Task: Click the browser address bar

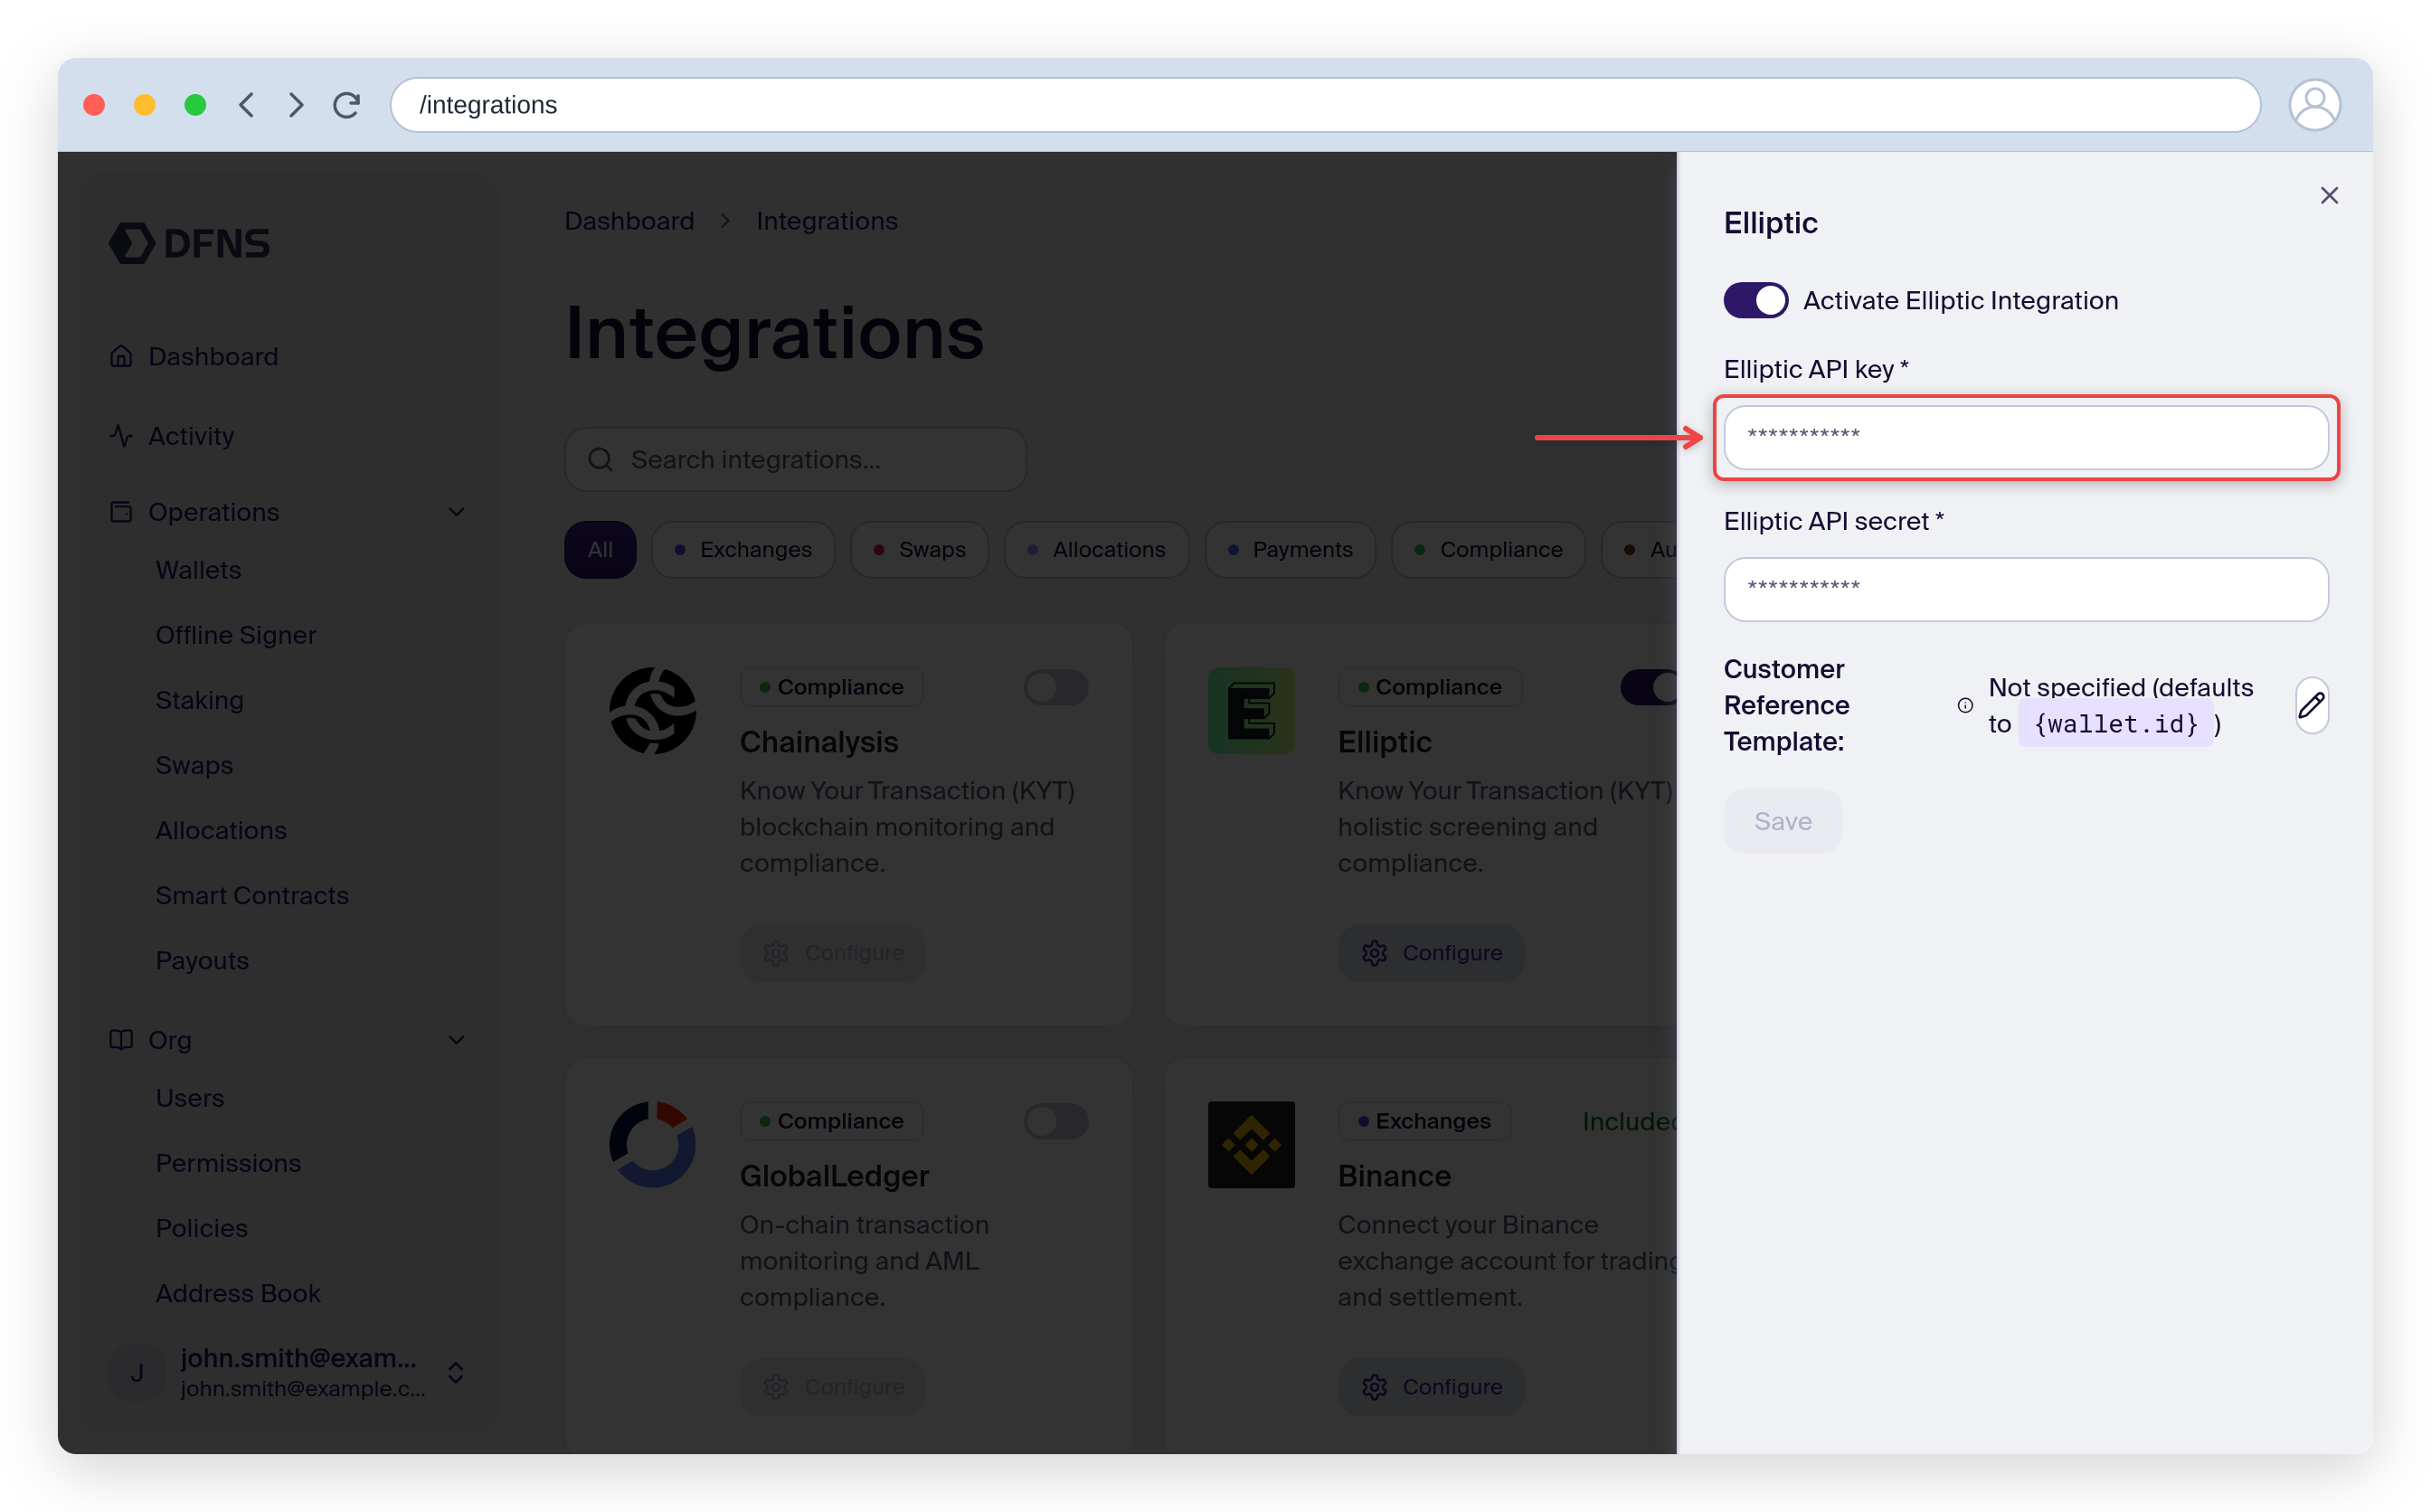Action: pyautogui.click(x=1325, y=105)
